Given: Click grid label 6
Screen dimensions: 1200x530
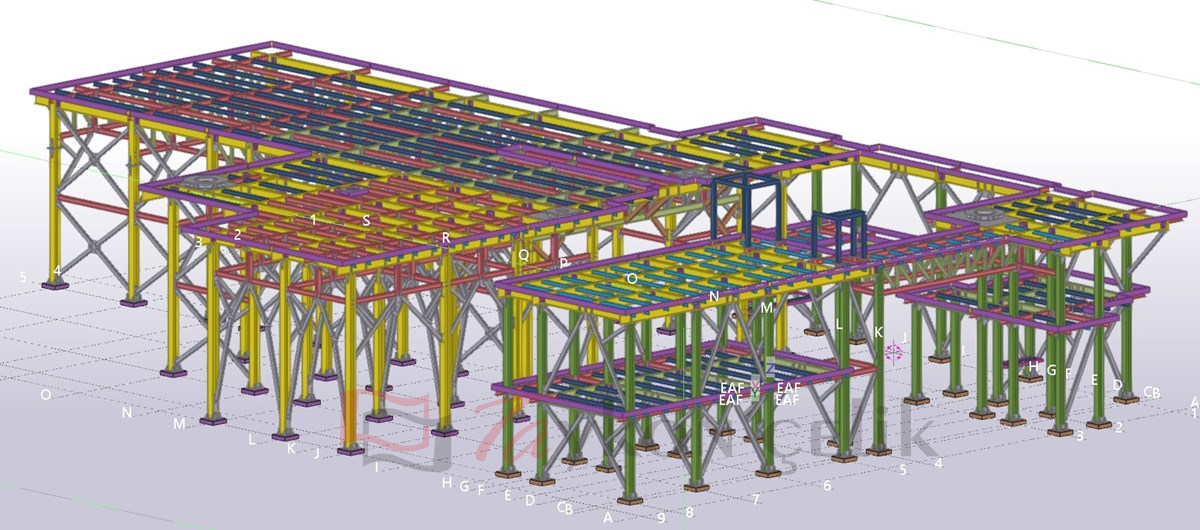Looking at the screenshot, I should coord(827,485).
